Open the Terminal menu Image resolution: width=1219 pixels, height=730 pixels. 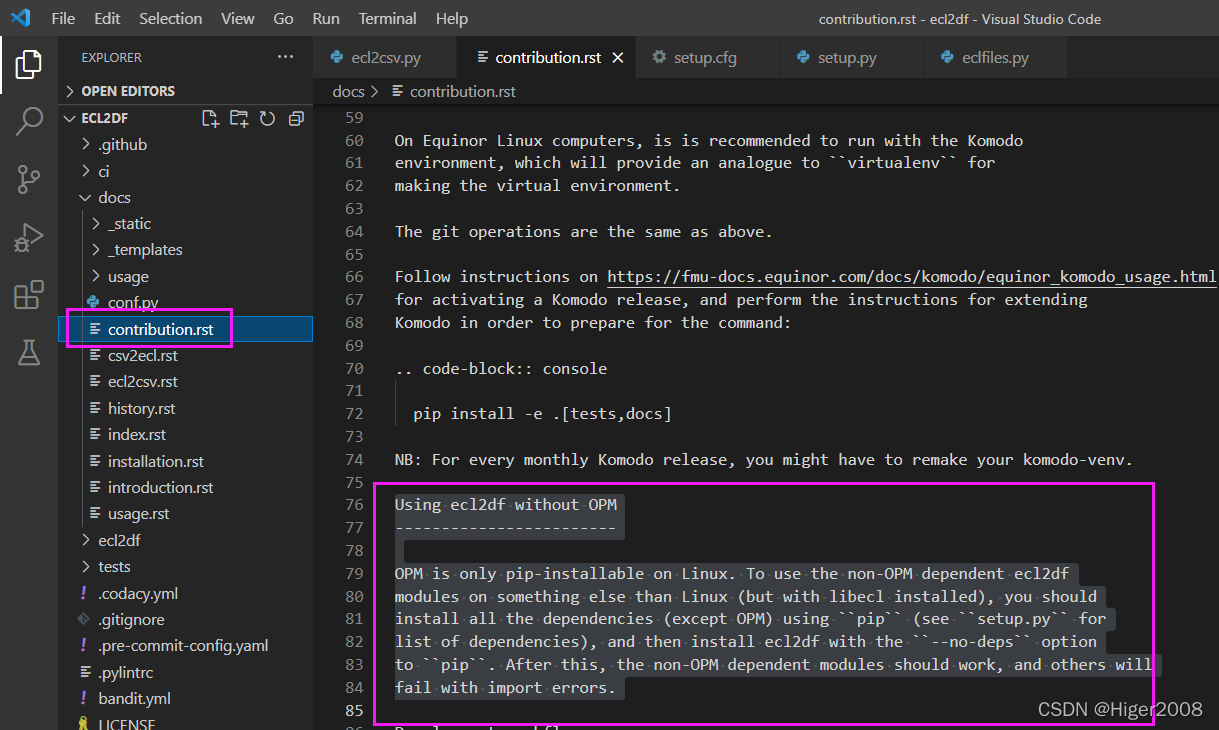(x=388, y=19)
